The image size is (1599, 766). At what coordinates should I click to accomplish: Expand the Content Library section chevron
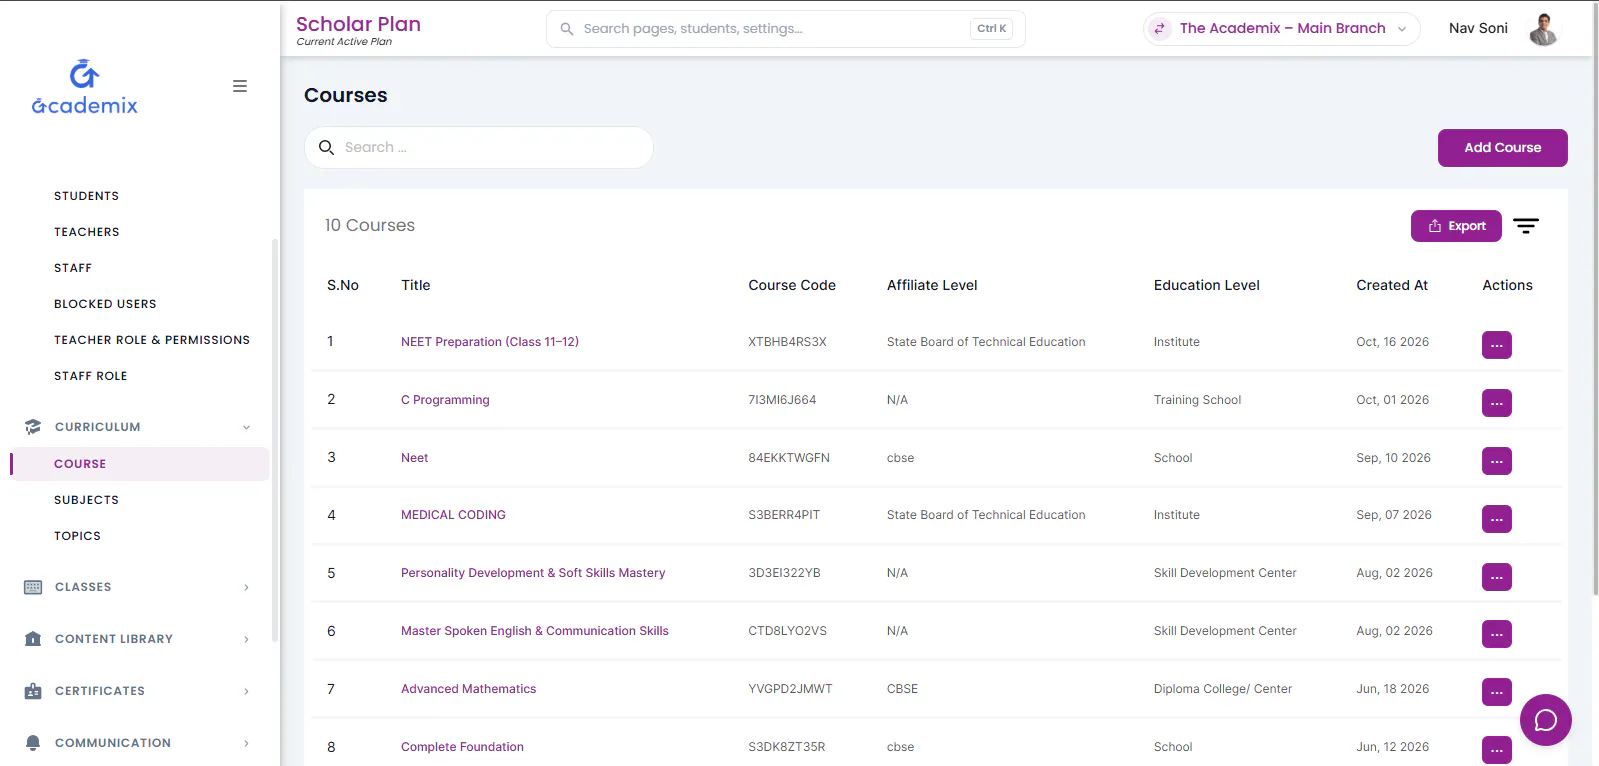click(246, 639)
